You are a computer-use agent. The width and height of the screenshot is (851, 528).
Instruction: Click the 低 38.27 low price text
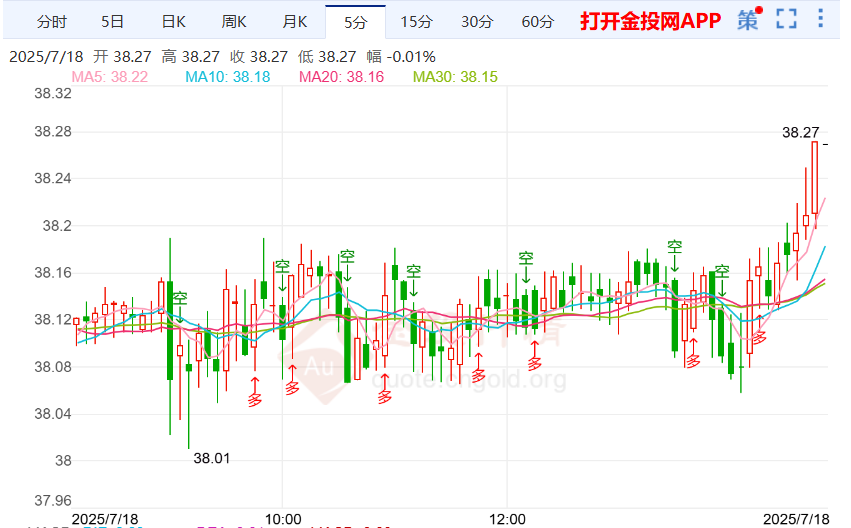tap(327, 56)
